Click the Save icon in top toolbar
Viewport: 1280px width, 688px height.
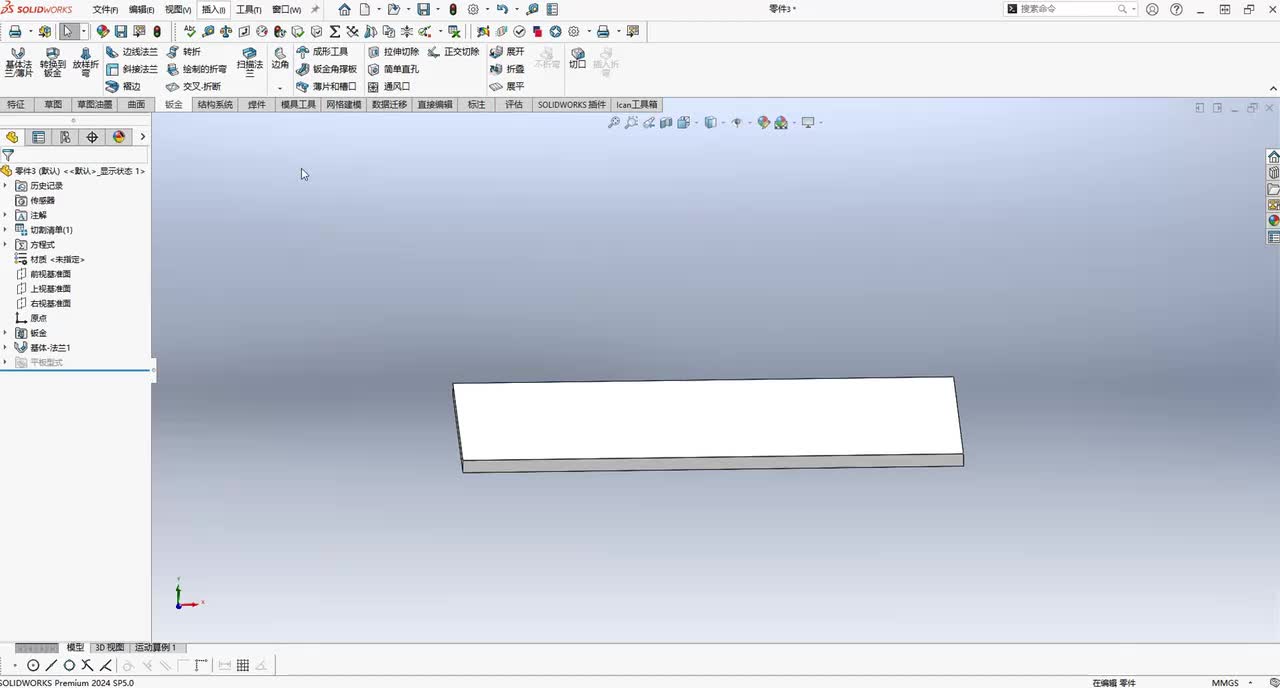(x=424, y=9)
